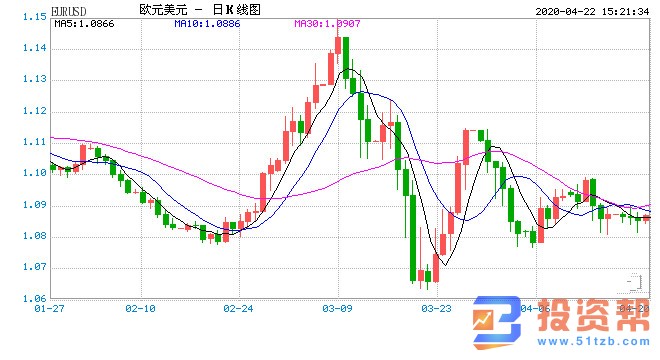Click the EURUSD symbol label
This screenshot has width=660, height=360.
[69, 11]
